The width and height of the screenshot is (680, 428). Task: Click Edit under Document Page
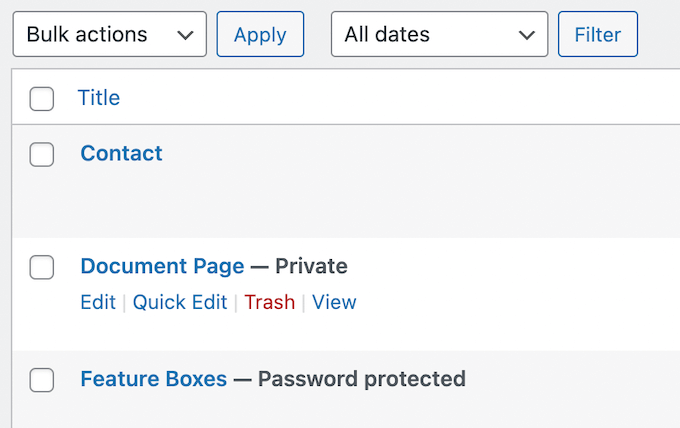point(98,302)
